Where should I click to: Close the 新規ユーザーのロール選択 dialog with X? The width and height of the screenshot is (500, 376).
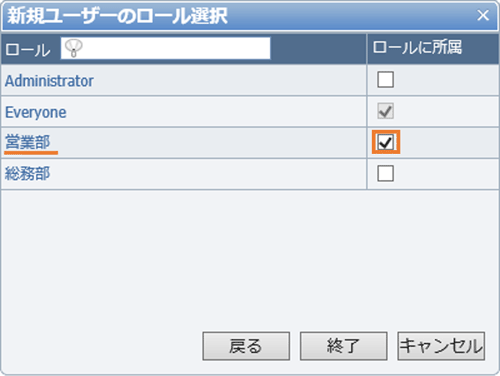[483, 15]
